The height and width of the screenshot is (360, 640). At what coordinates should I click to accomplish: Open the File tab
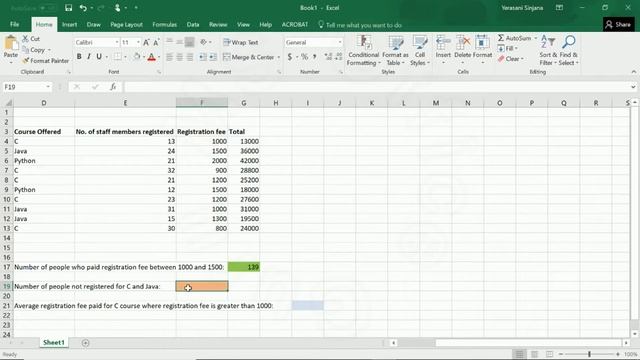click(x=15, y=24)
